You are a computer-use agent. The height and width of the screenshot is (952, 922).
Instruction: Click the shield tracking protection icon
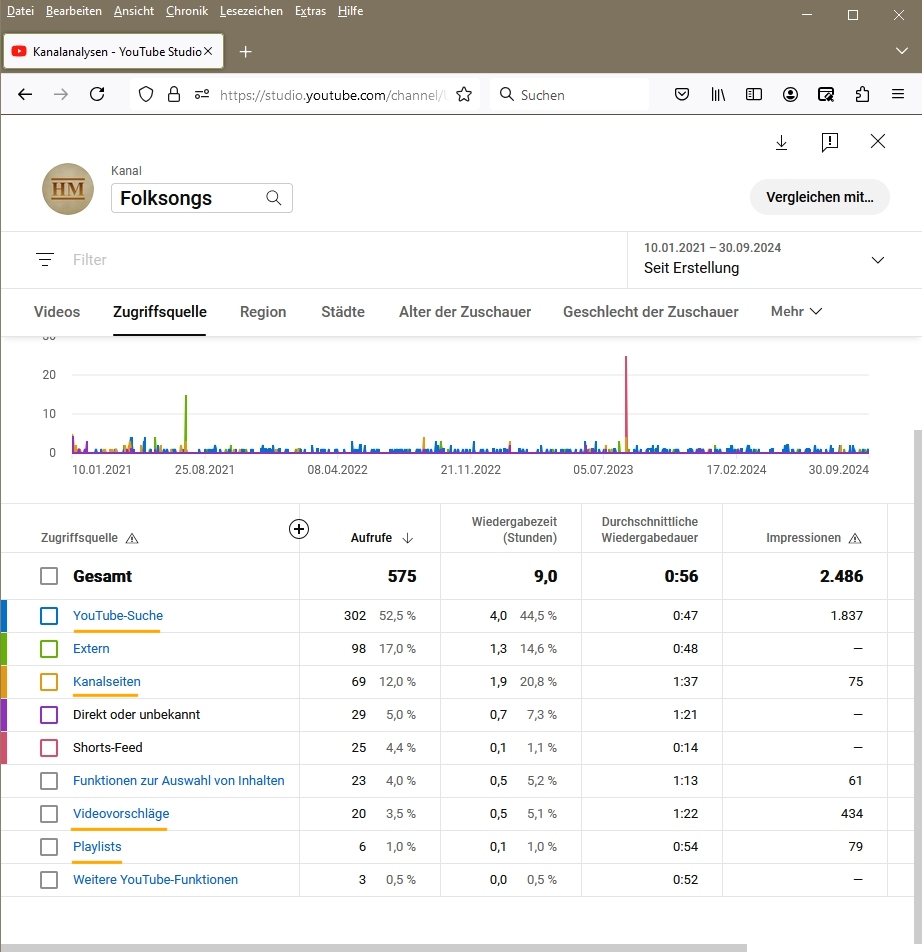pyautogui.click(x=146, y=94)
